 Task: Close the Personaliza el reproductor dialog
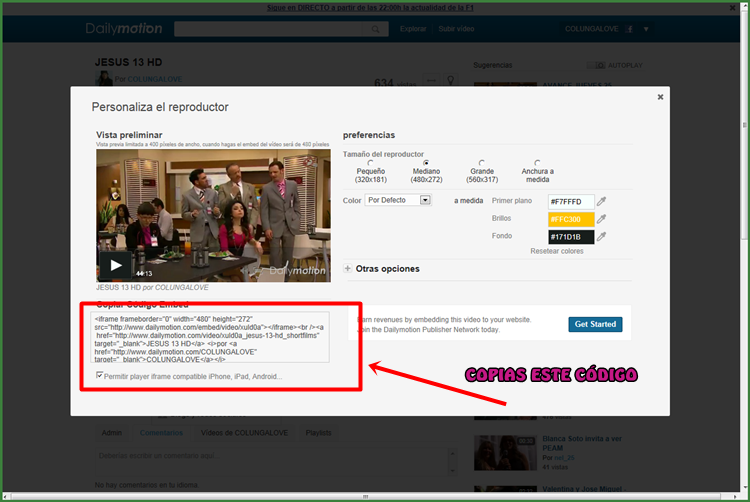(x=660, y=97)
